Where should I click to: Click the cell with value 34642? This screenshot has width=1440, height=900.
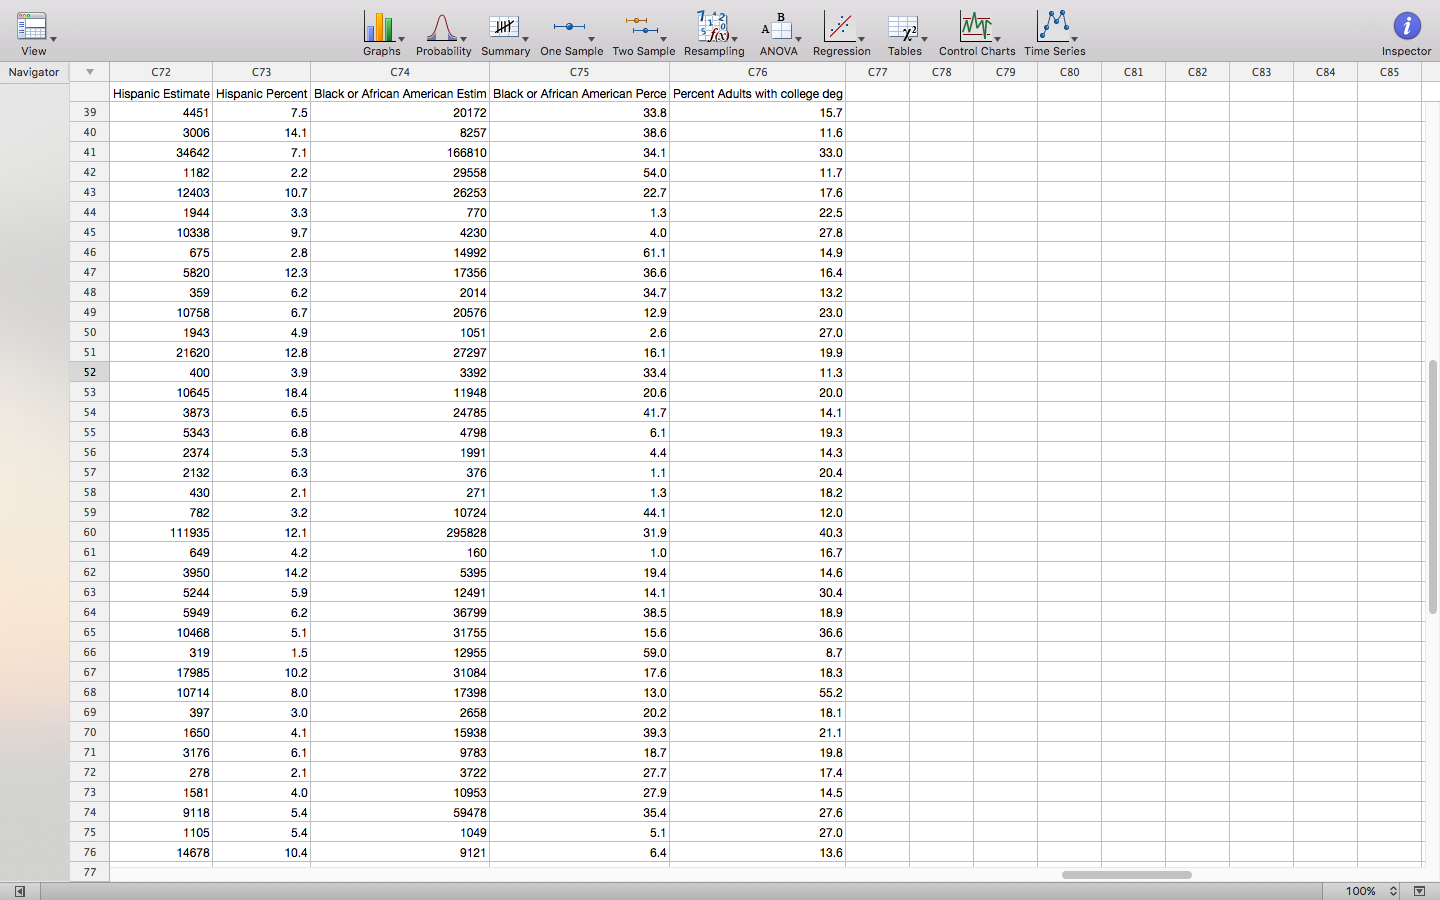click(x=161, y=152)
